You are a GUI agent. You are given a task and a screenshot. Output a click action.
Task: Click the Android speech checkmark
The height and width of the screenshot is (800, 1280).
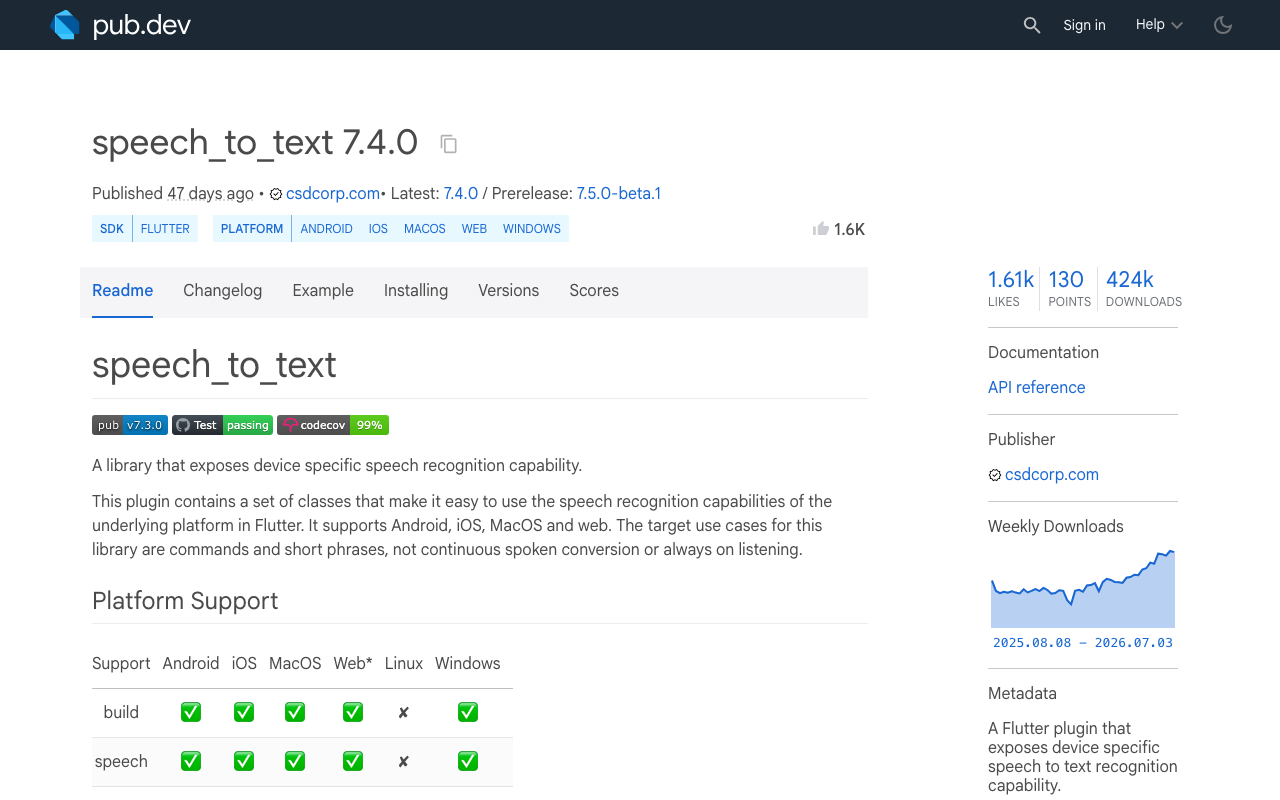191,761
